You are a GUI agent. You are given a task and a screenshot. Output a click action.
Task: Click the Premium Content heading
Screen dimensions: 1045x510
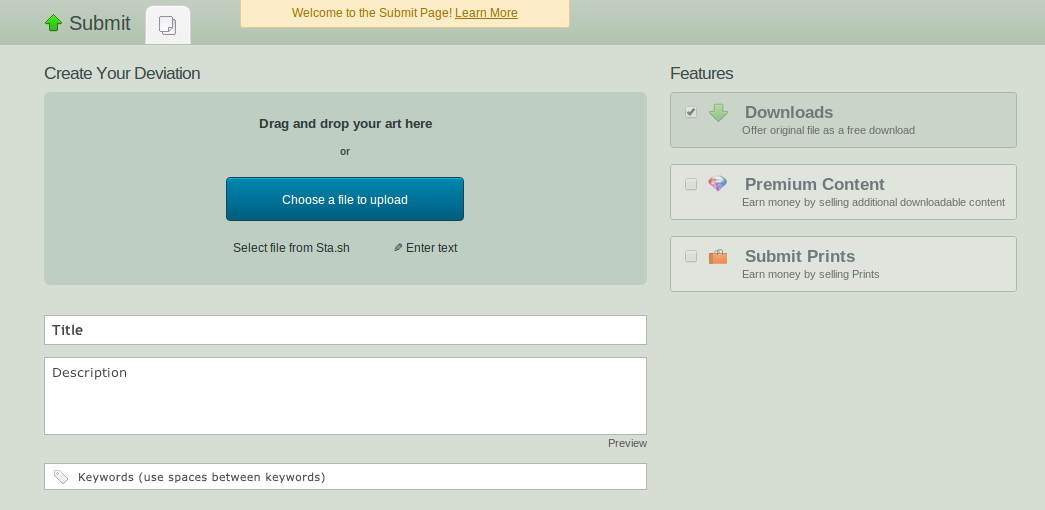[814, 184]
